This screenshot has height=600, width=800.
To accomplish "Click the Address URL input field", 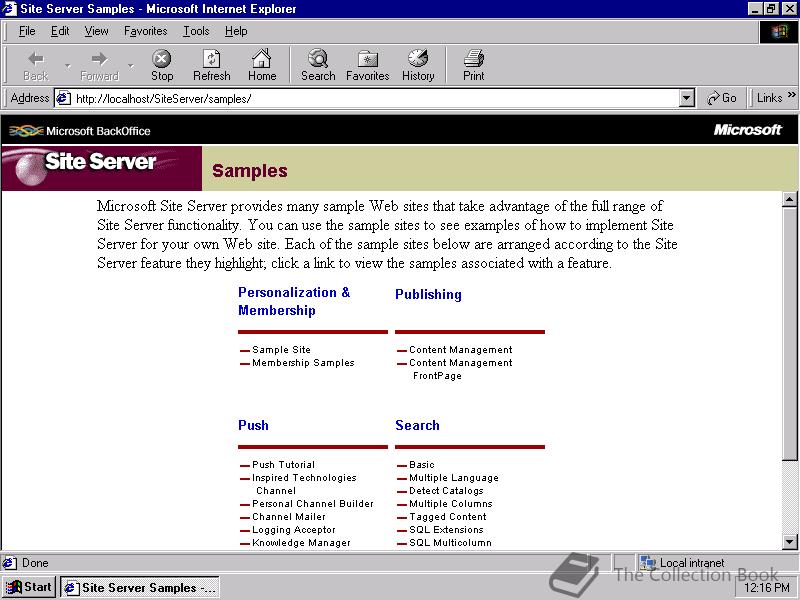I will click(376, 98).
